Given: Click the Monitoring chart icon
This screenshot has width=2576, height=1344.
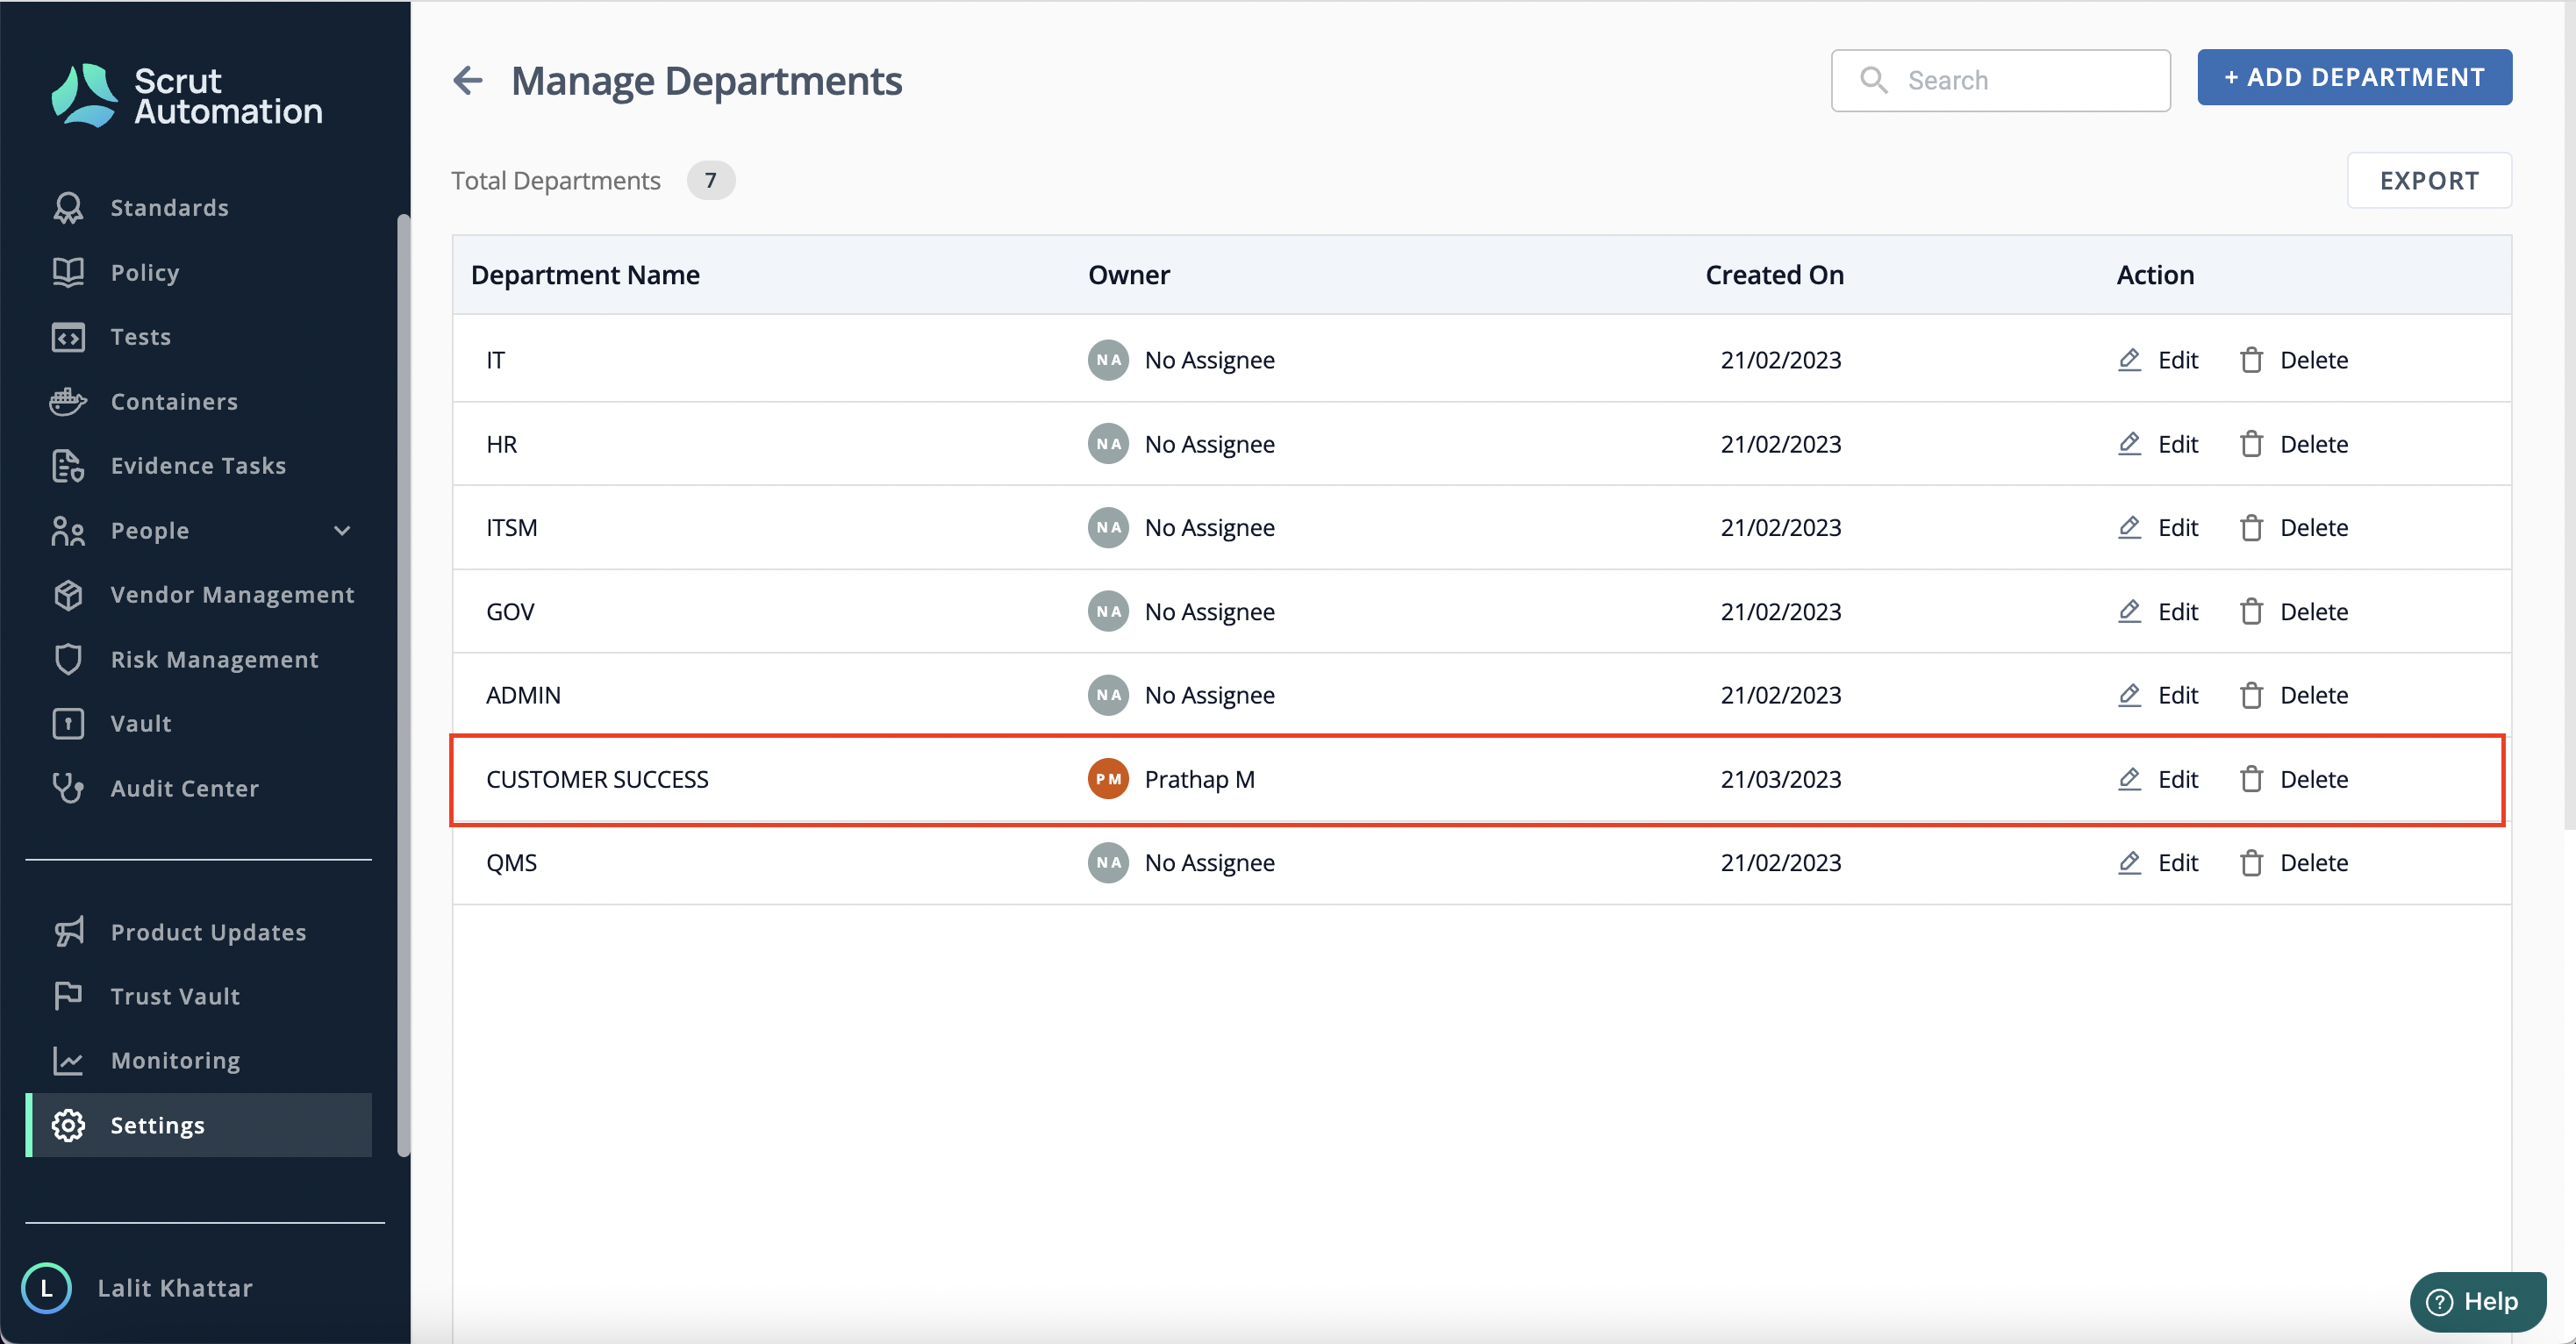Looking at the screenshot, I should tap(68, 1060).
